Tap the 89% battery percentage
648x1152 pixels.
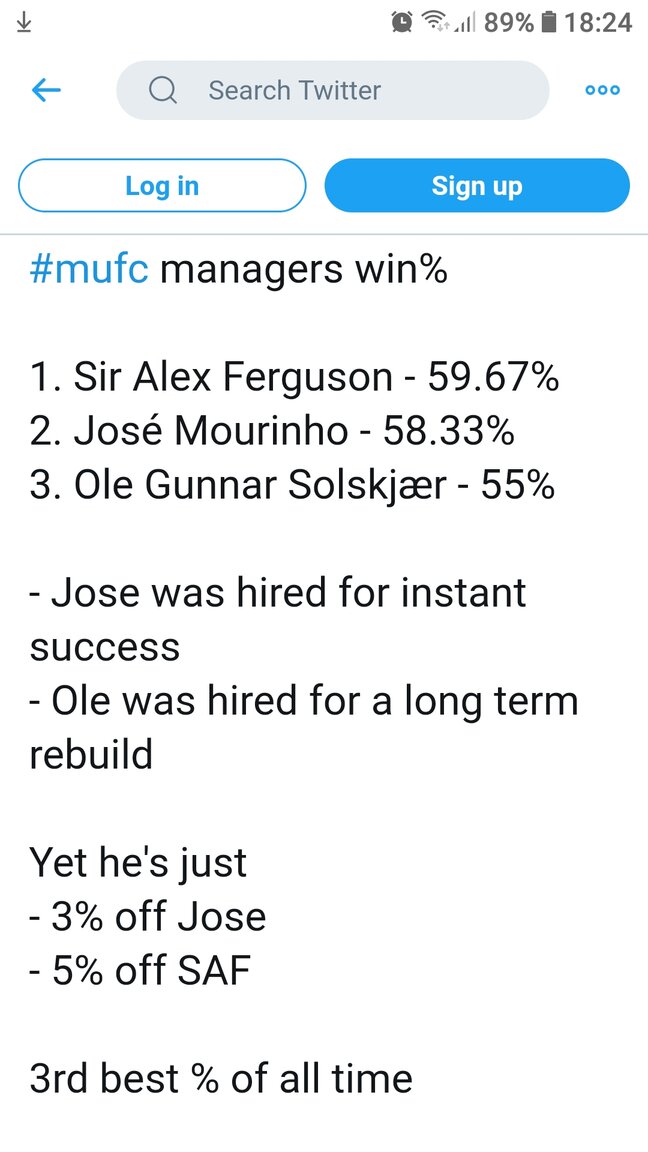509,21
